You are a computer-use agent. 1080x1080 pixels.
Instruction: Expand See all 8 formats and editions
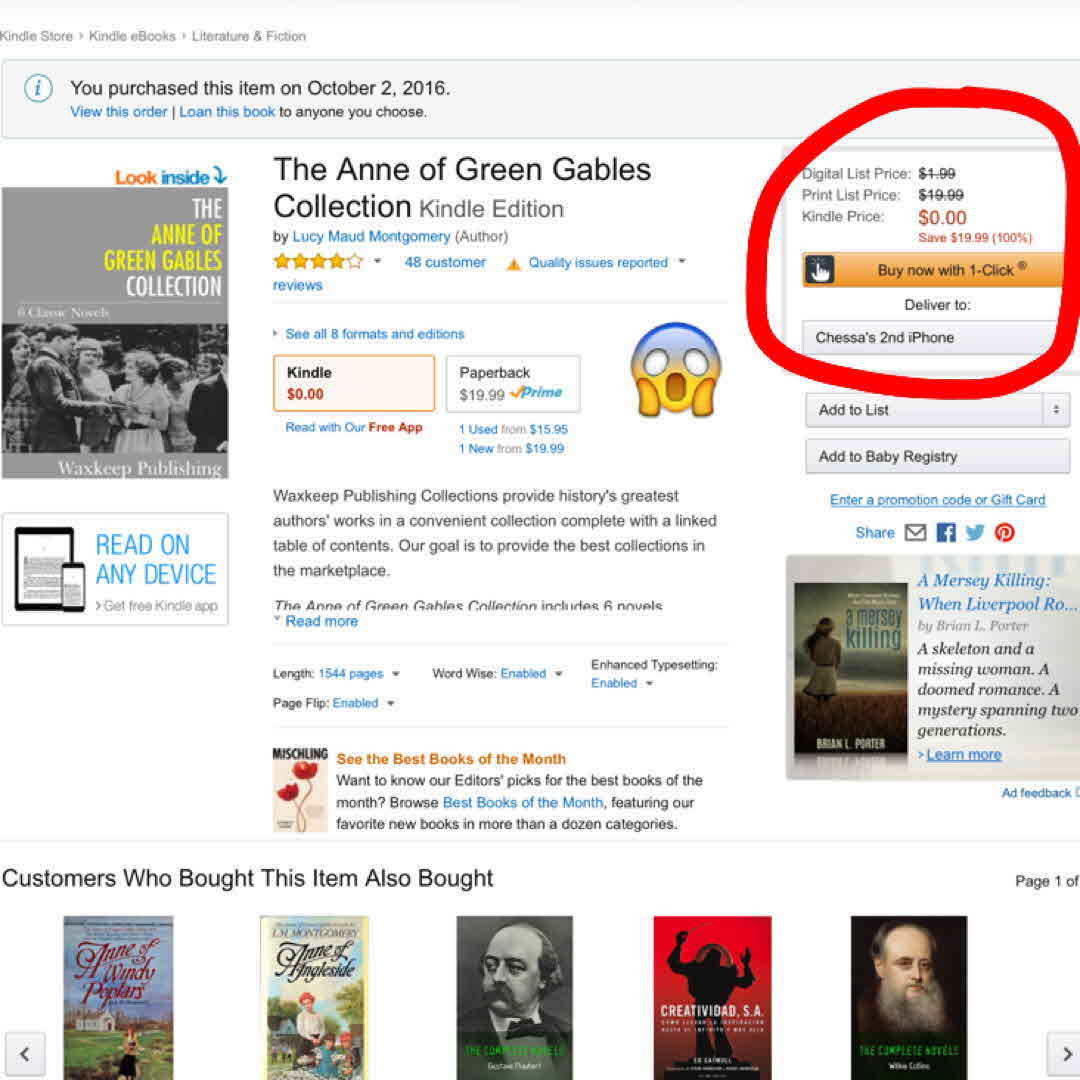(374, 334)
